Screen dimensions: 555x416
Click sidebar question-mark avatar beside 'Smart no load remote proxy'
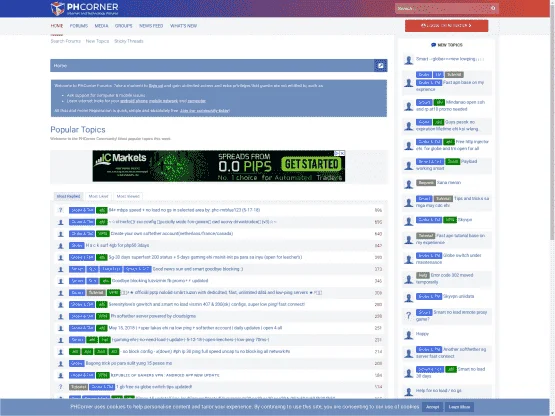[409, 315]
